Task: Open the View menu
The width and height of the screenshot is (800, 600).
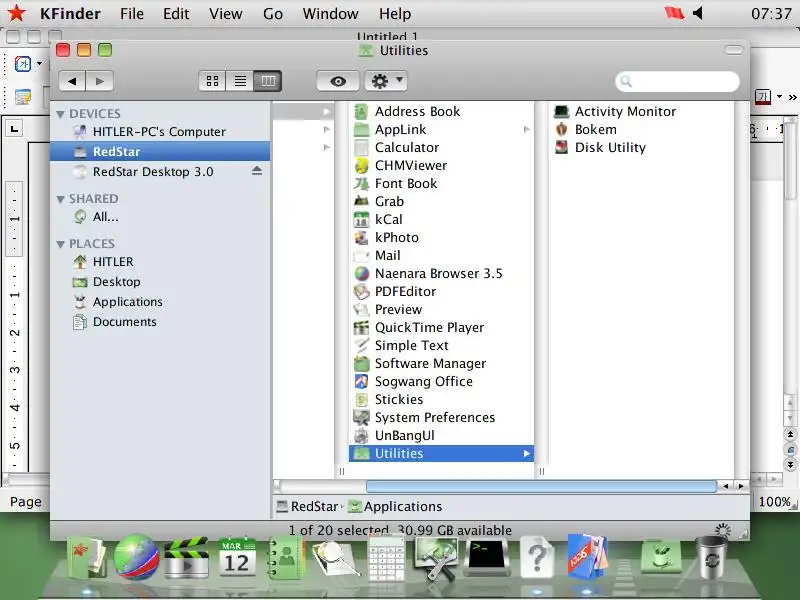Action: [x=226, y=13]
